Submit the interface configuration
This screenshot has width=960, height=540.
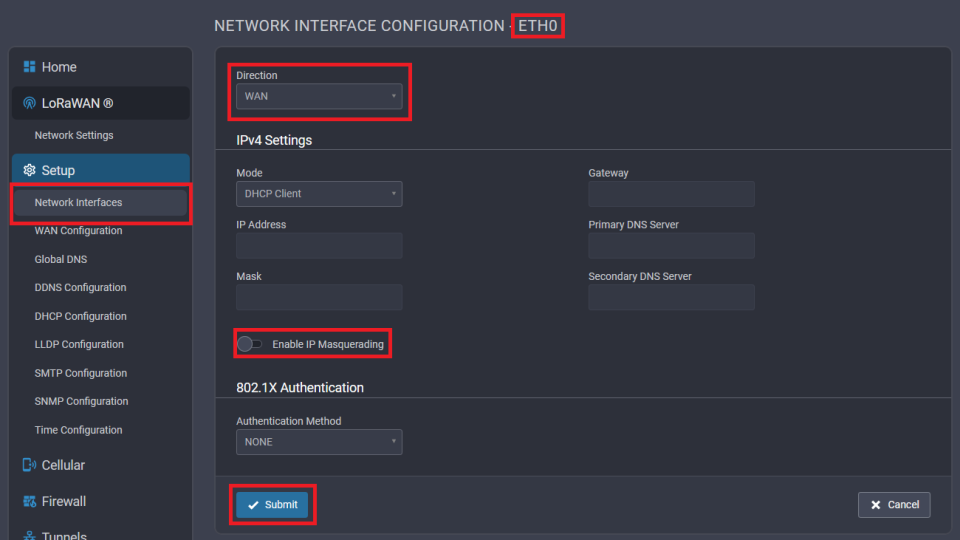273,505
